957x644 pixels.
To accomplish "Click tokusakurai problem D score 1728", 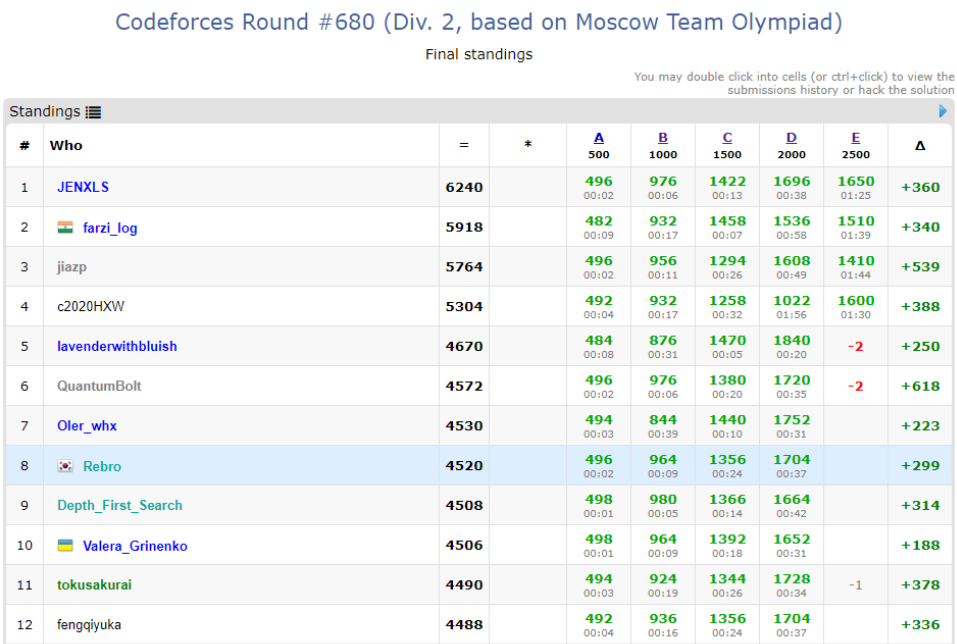I will click(x=792, y=579).
